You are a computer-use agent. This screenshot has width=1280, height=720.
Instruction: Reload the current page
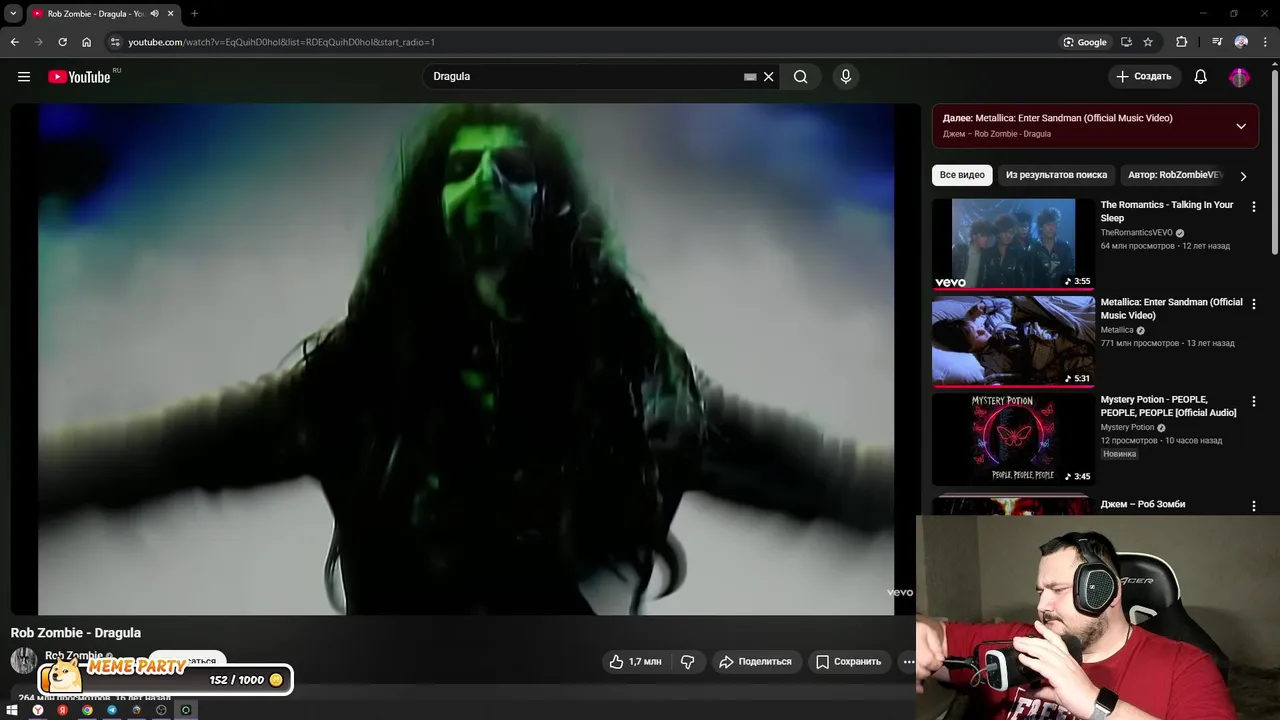[x=62, y=42]
